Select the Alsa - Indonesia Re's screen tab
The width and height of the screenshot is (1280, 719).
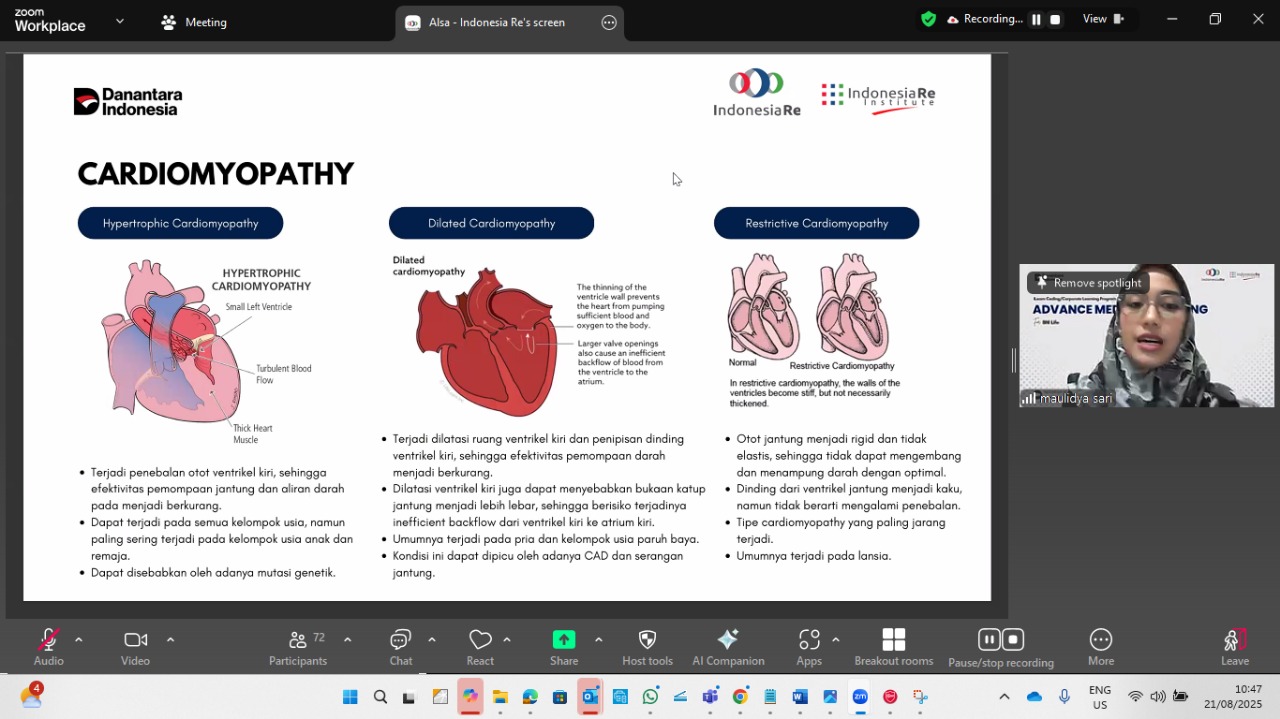tap(496, 22)
